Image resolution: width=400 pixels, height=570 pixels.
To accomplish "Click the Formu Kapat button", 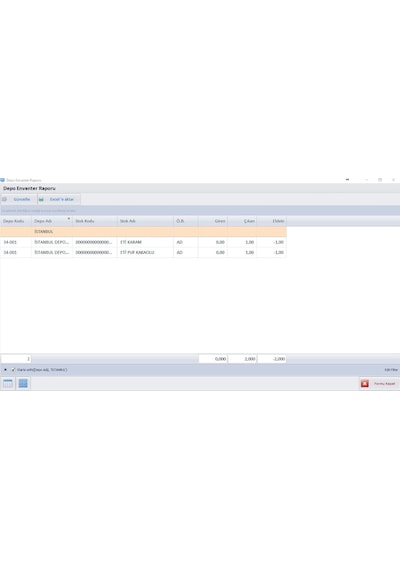I will tap(379, 384).
